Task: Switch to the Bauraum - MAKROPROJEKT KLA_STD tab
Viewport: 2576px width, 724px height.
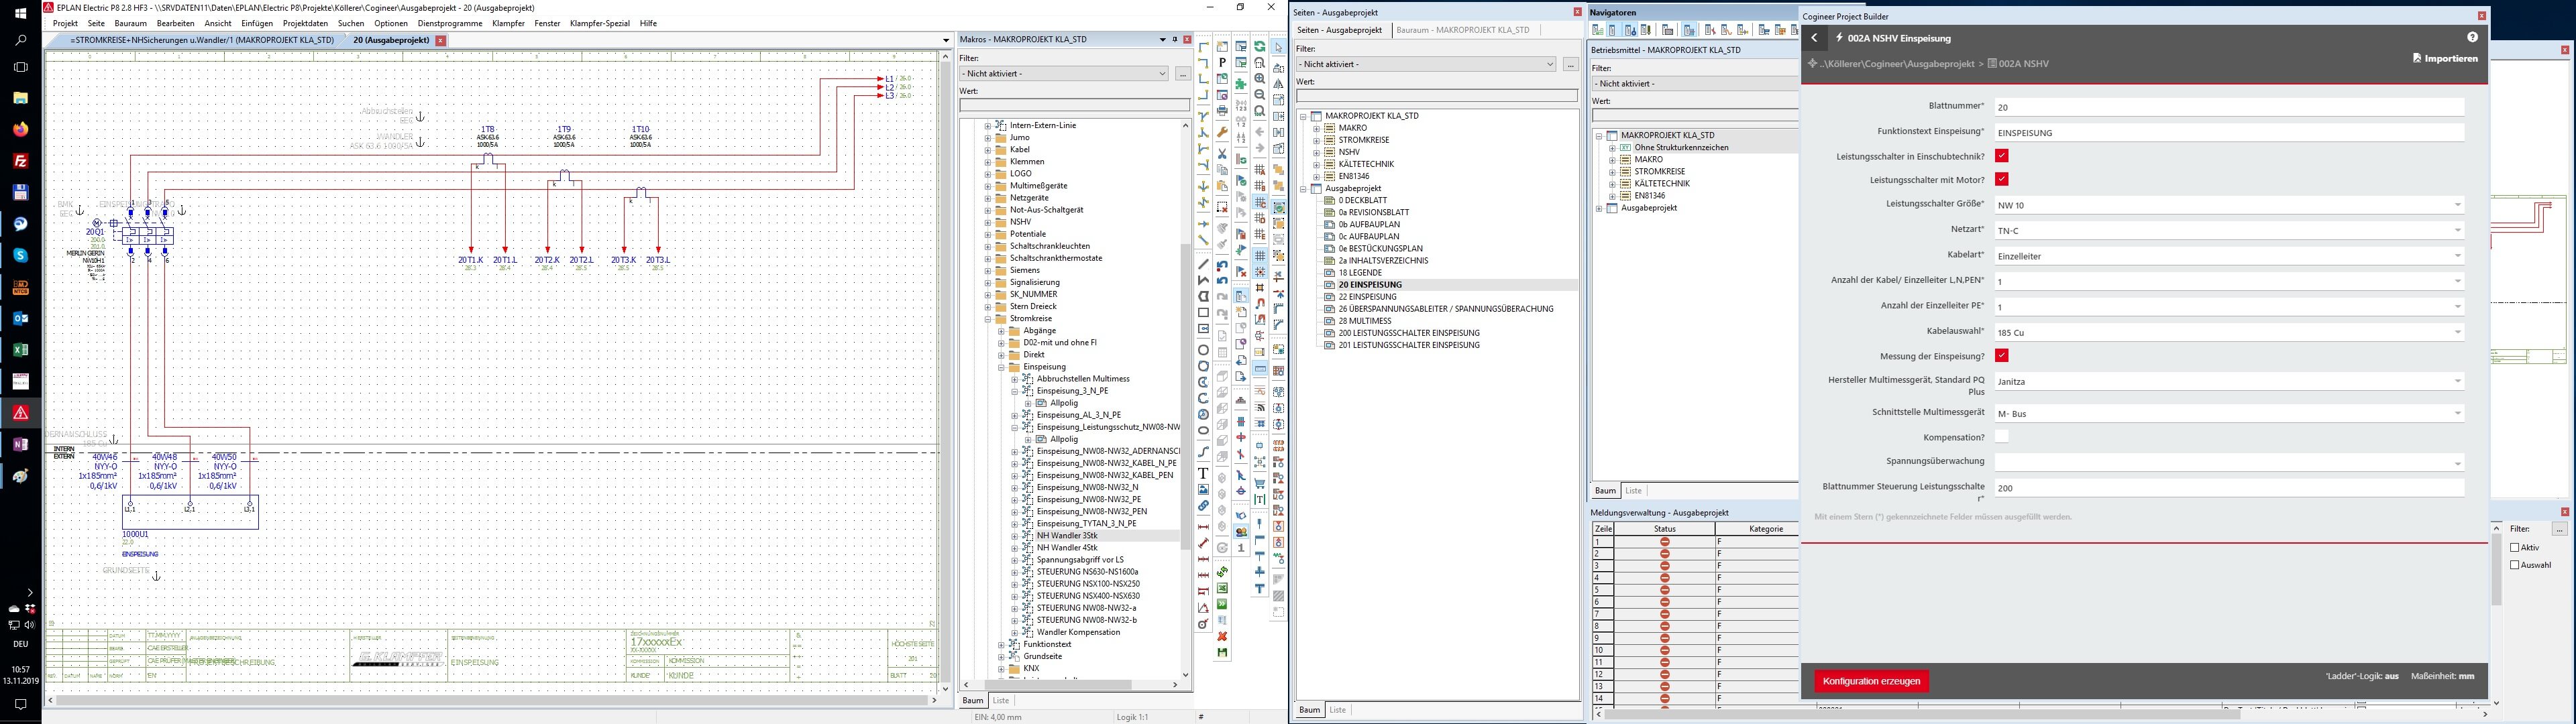Action: 1462,30
